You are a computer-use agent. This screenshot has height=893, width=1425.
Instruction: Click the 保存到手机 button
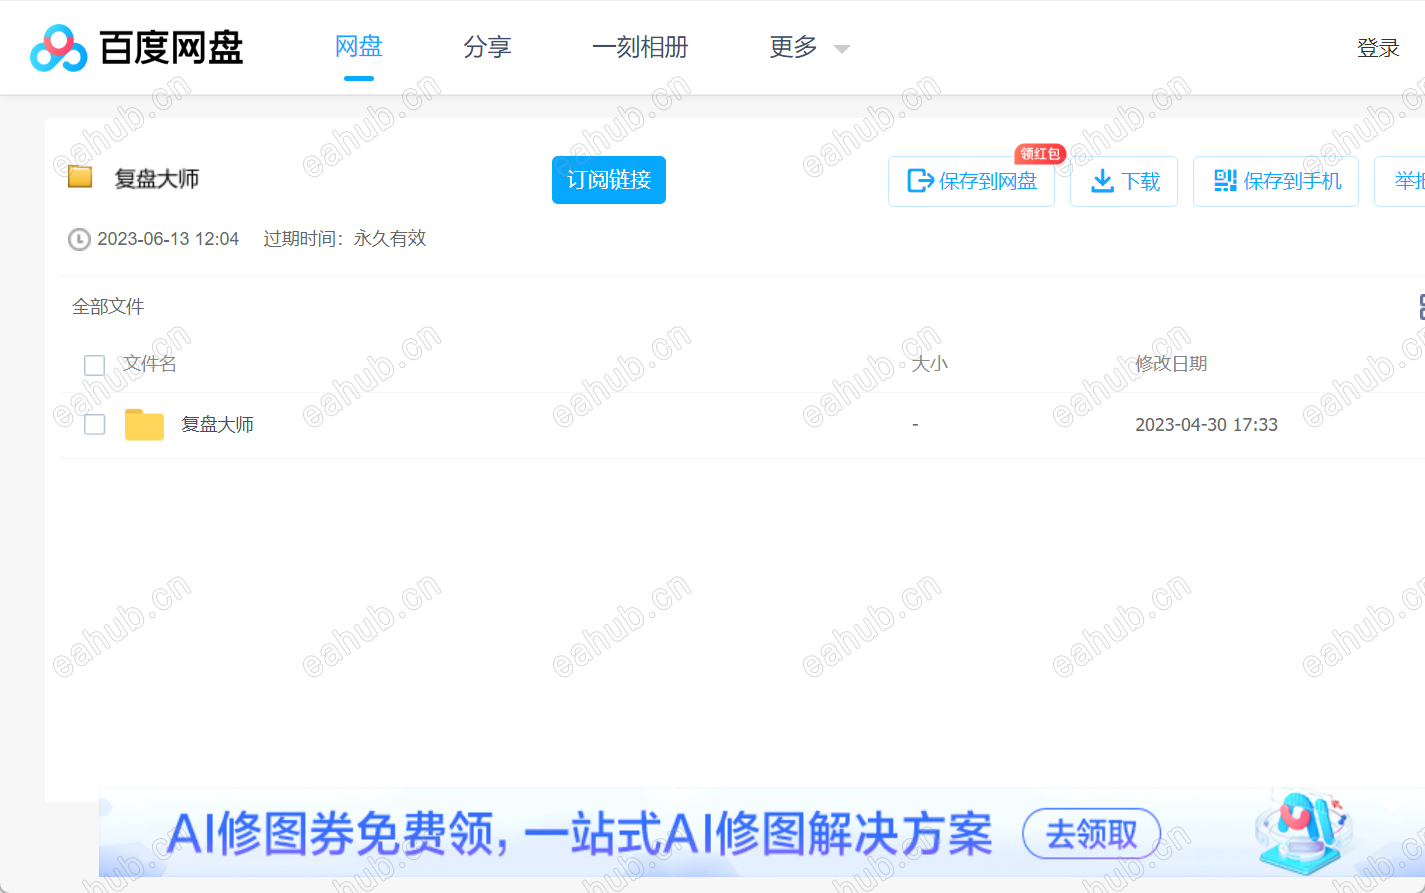[x=1276, y=181]
